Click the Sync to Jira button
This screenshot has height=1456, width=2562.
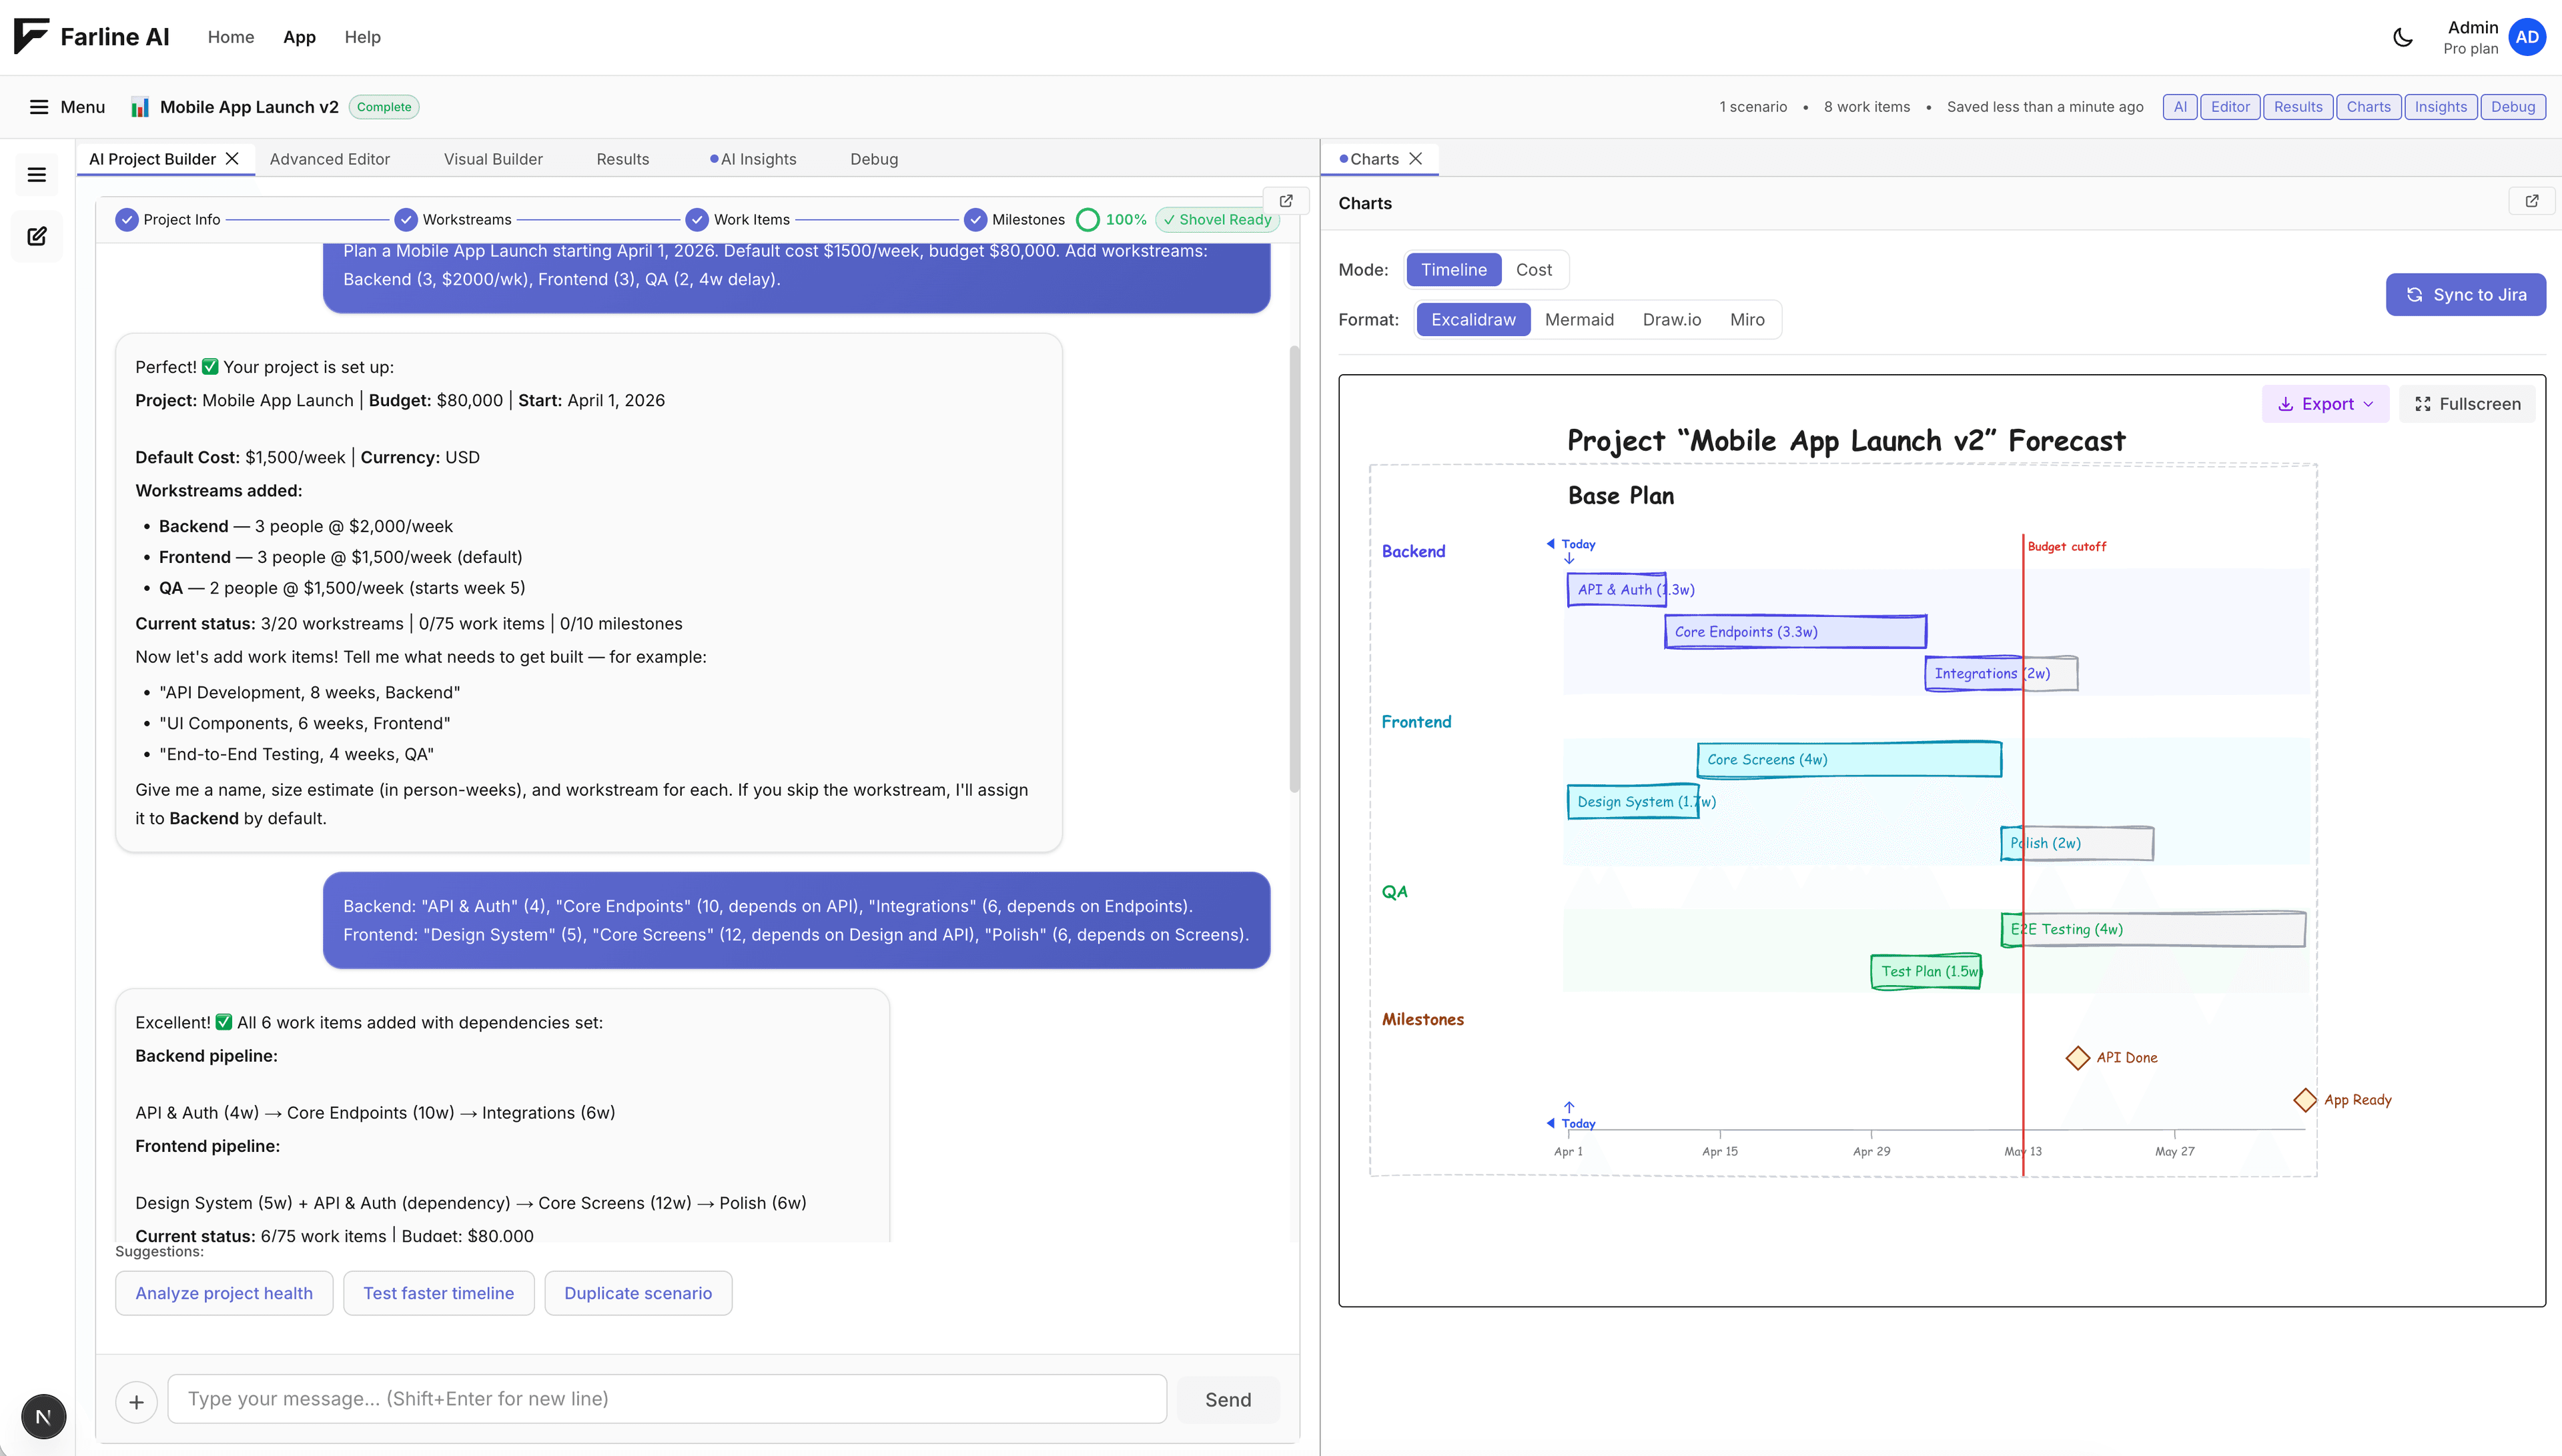click(x=2466, y=294)
